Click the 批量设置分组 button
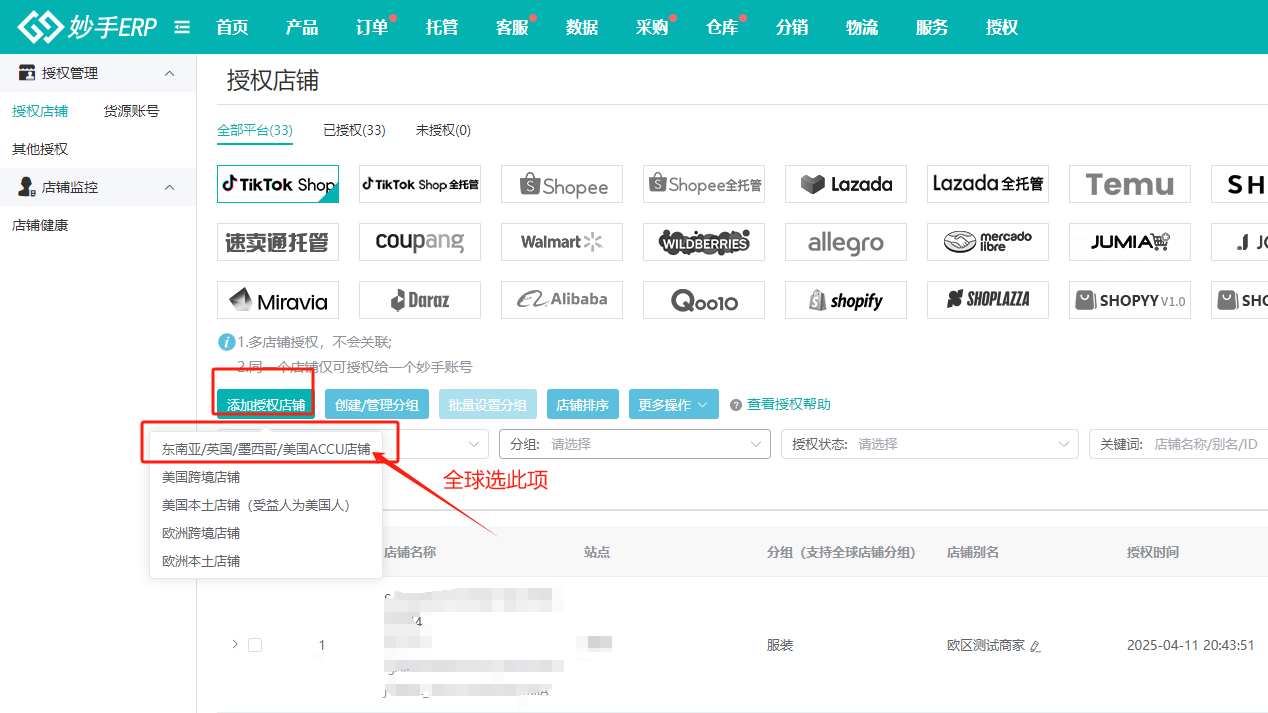Viewport: 1268px width, 713px height. [488, 404]
